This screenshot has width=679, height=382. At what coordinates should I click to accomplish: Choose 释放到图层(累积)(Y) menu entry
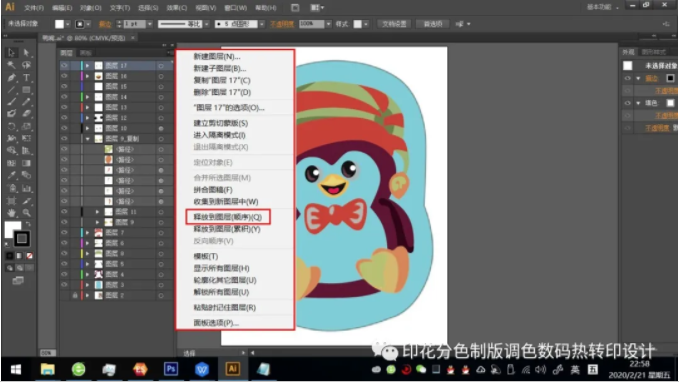pyautogui.click(x=227, y=229)
